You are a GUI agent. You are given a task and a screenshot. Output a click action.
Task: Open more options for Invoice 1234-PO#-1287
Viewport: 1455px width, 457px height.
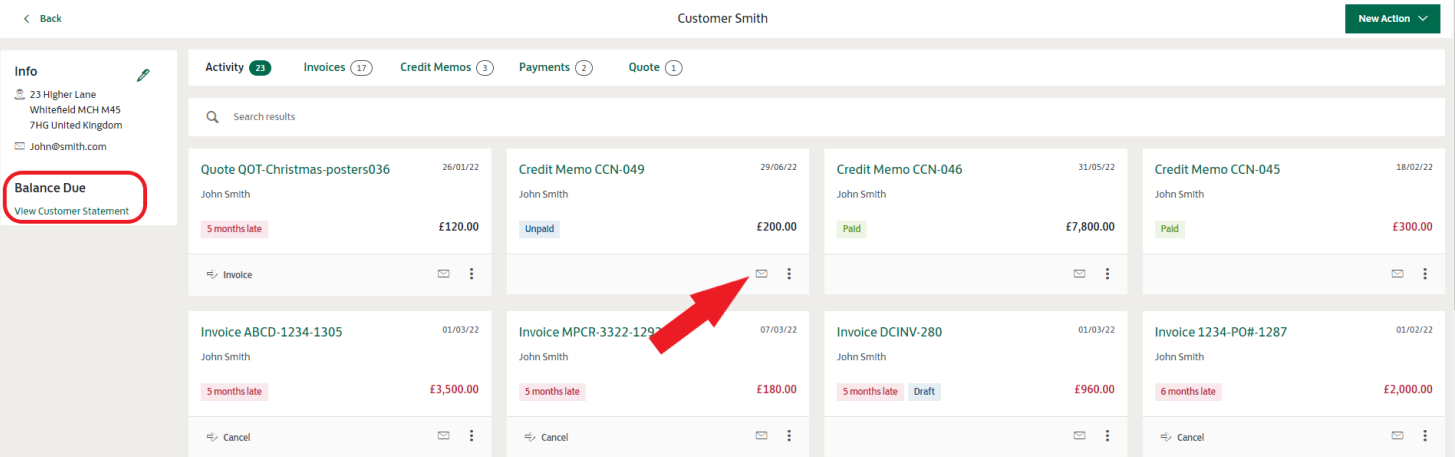coord(1425,435)
